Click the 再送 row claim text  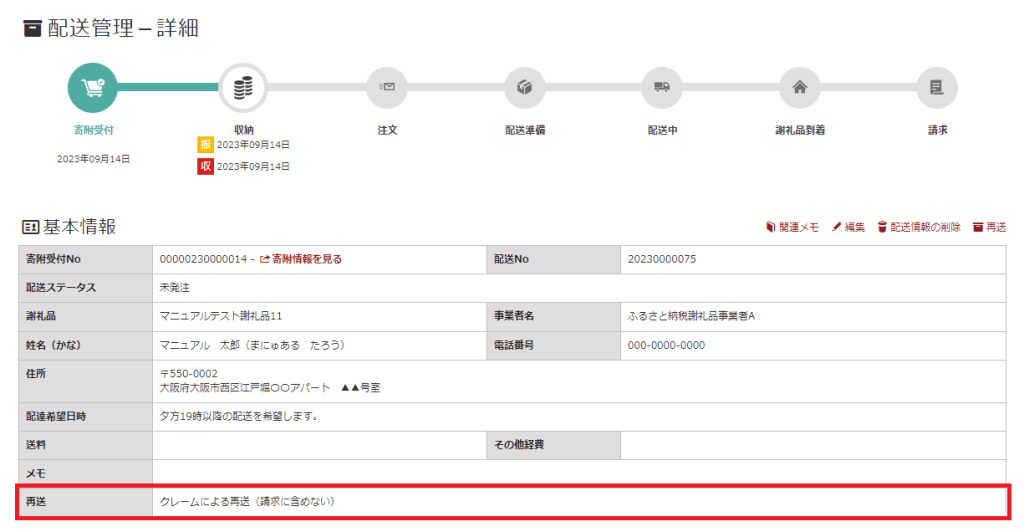tap(246, 501)
